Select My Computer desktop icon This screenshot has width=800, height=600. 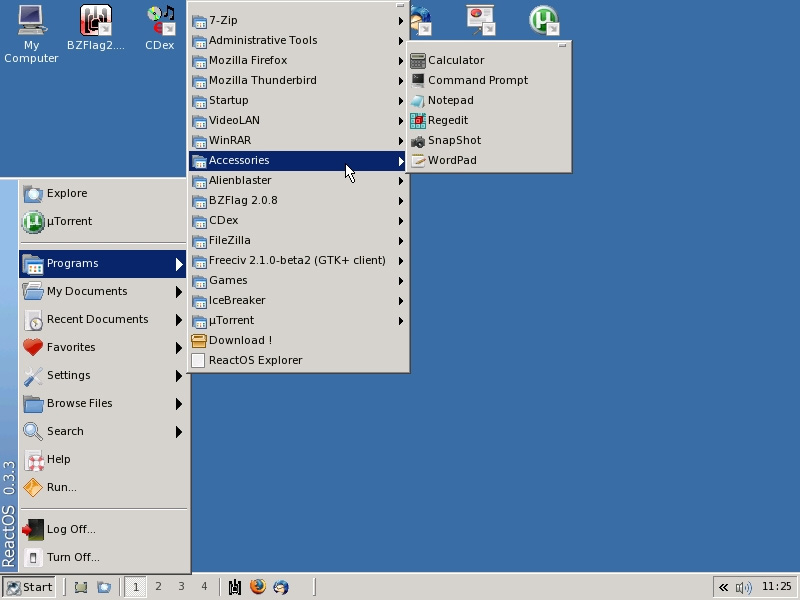coord(31,34)
